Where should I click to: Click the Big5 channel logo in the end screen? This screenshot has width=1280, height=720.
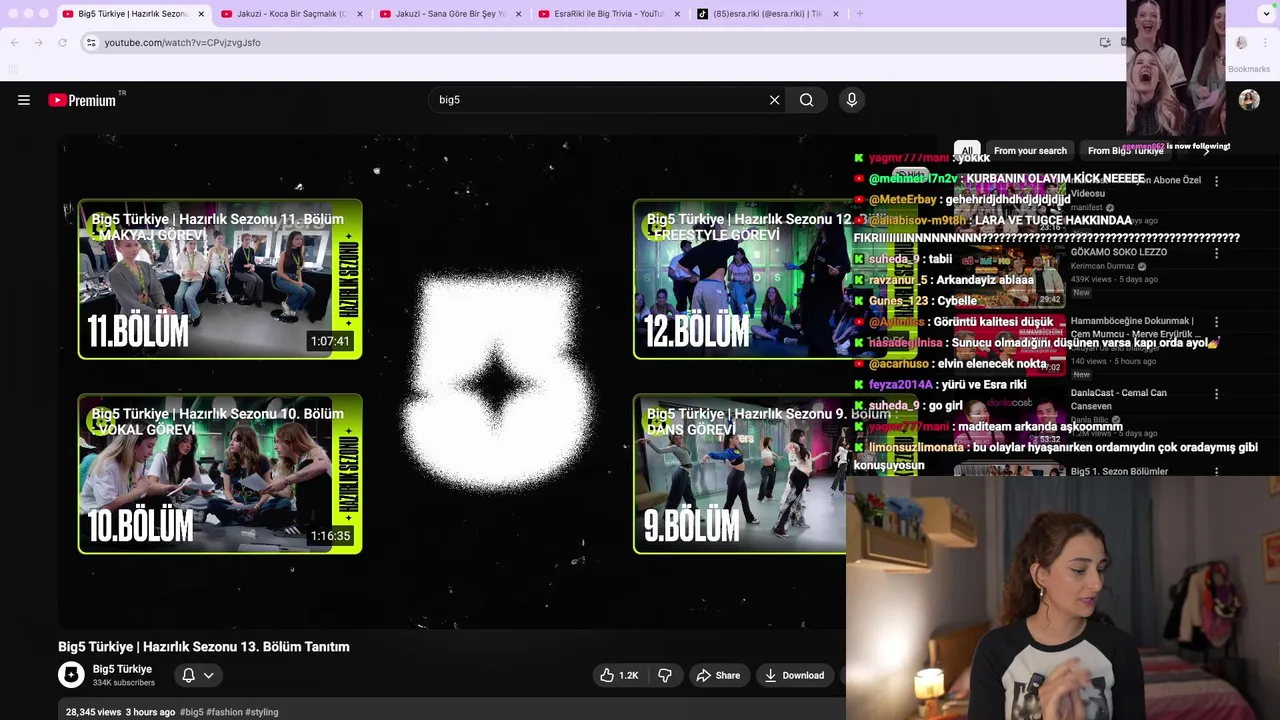coord(497,385)
